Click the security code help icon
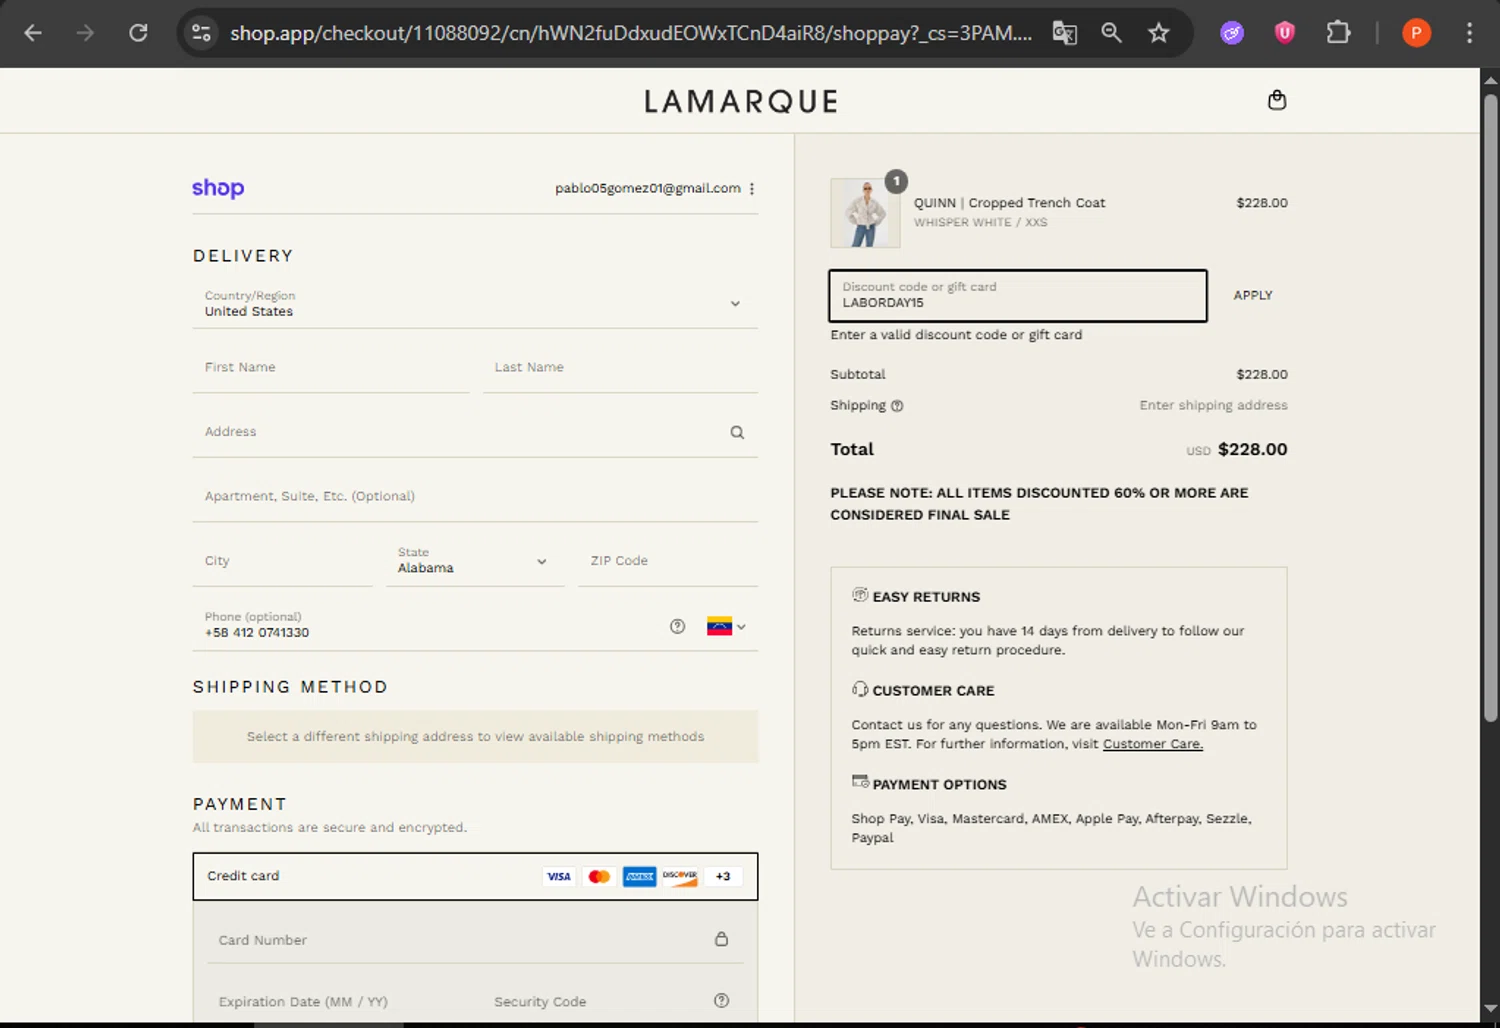This screenshot has height=1028, width=1500. (721, 1001)
